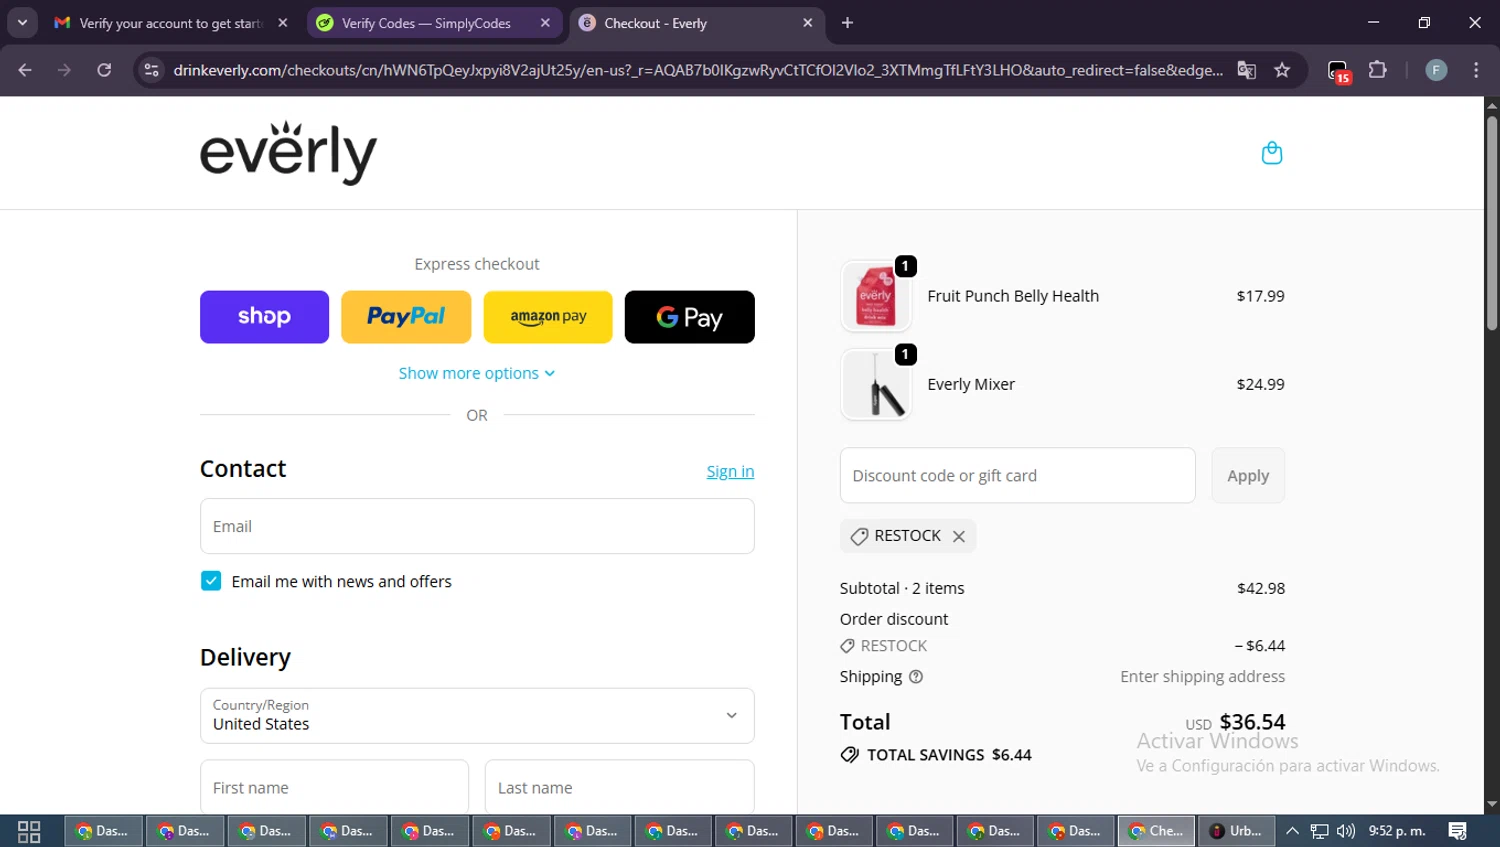Choose Amazon Pay express checkout

click(x=548, y=317)
